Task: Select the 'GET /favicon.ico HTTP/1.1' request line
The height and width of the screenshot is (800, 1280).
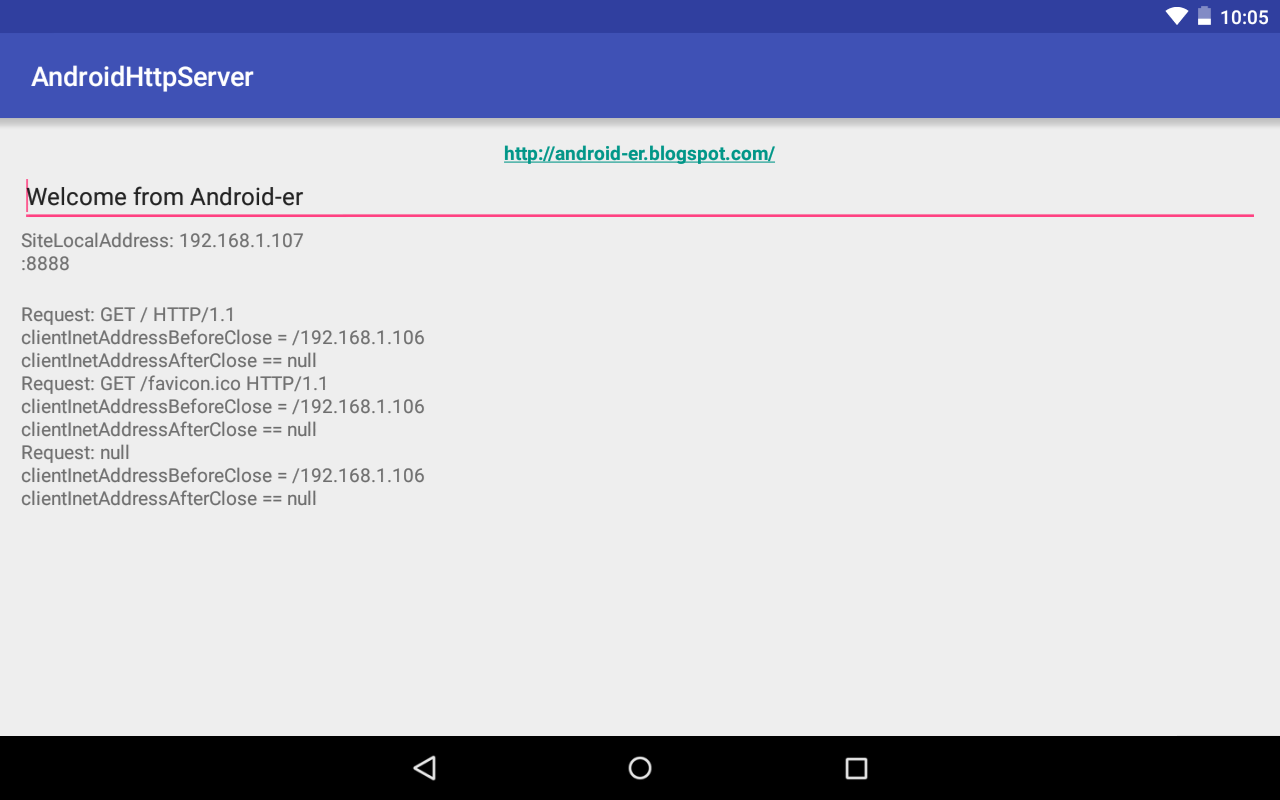Action: (174, 384)
